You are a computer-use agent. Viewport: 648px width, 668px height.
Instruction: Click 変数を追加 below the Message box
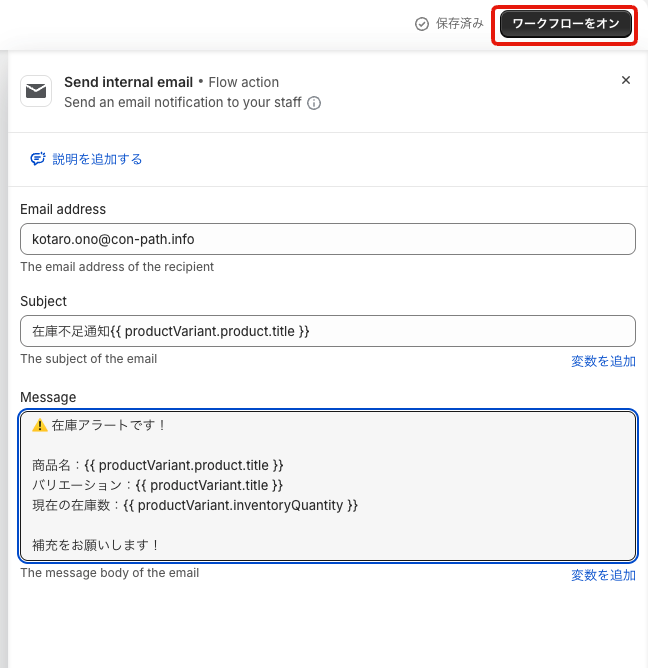(x=603, y=575)
